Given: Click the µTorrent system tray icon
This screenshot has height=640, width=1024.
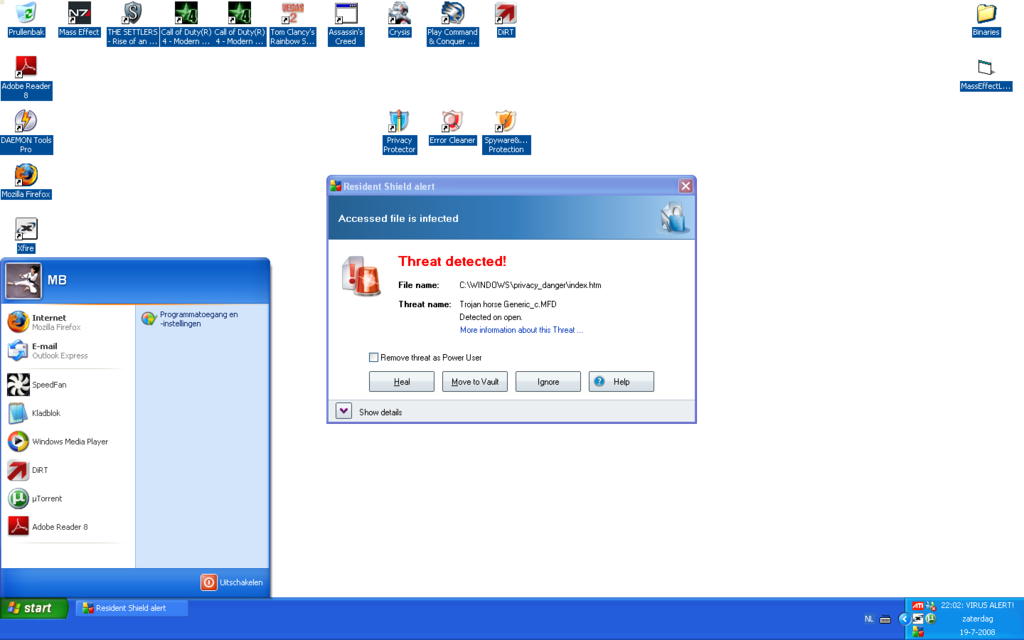Looking at the screenshot, I should [931, 618].
